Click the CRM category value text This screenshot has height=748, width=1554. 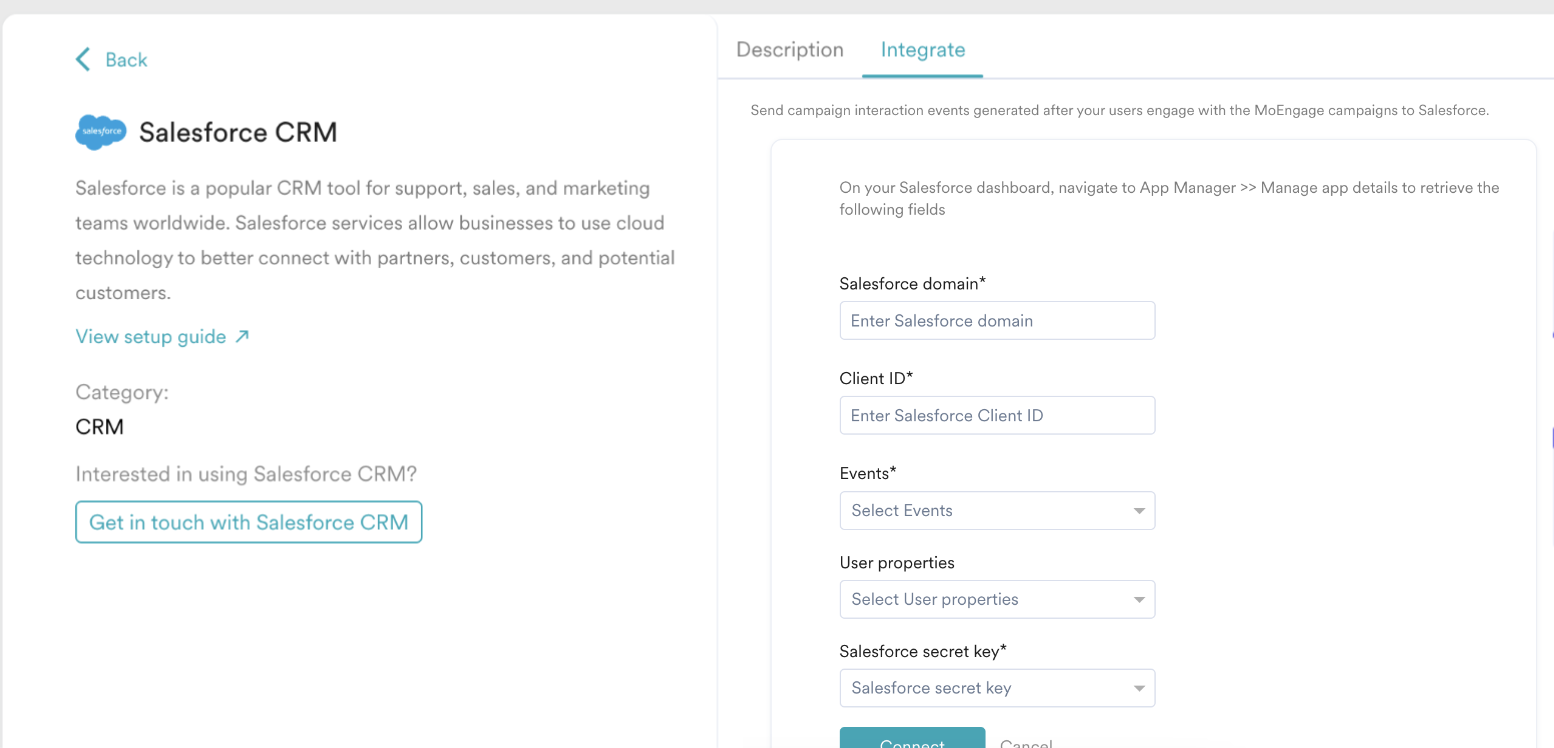[100, 427]
